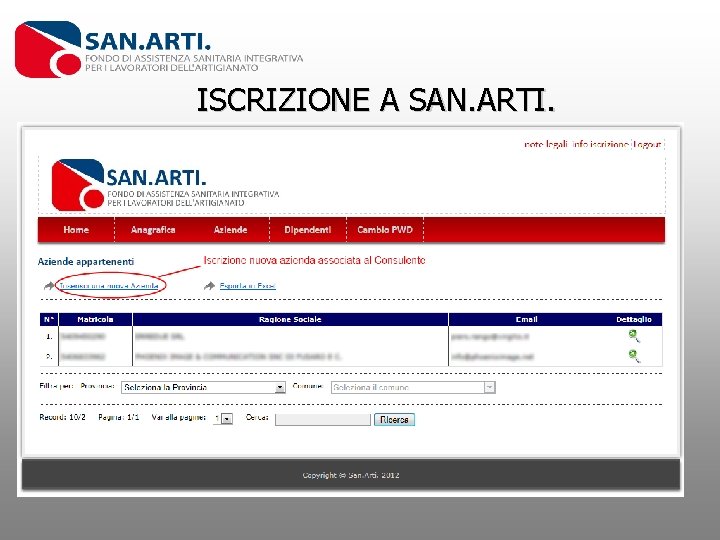Open the Vai alla pagina dropdown
The image size is (720, 540).
223,418
